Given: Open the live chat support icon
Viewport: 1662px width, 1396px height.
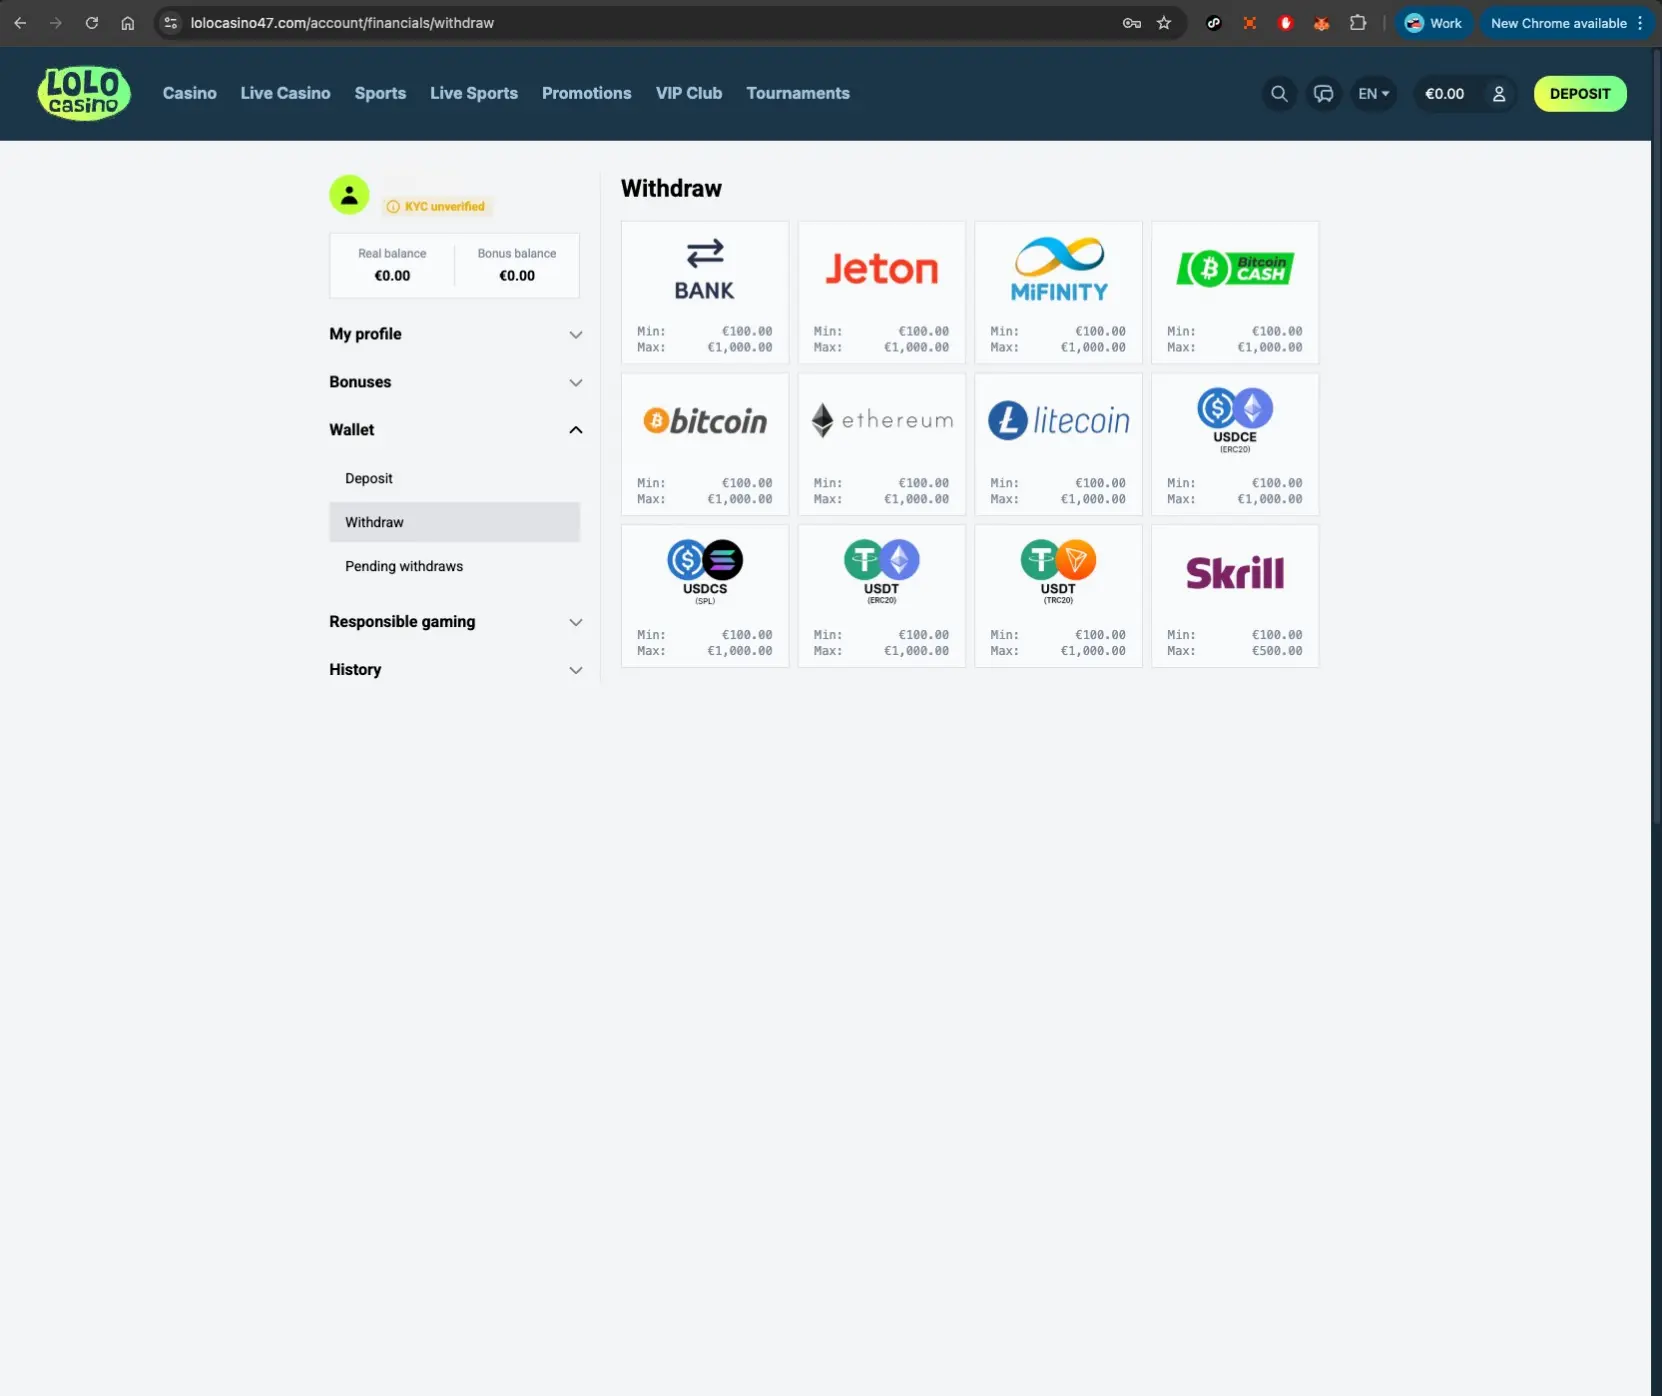Looking at the screenshot, I should (1324, 94).
